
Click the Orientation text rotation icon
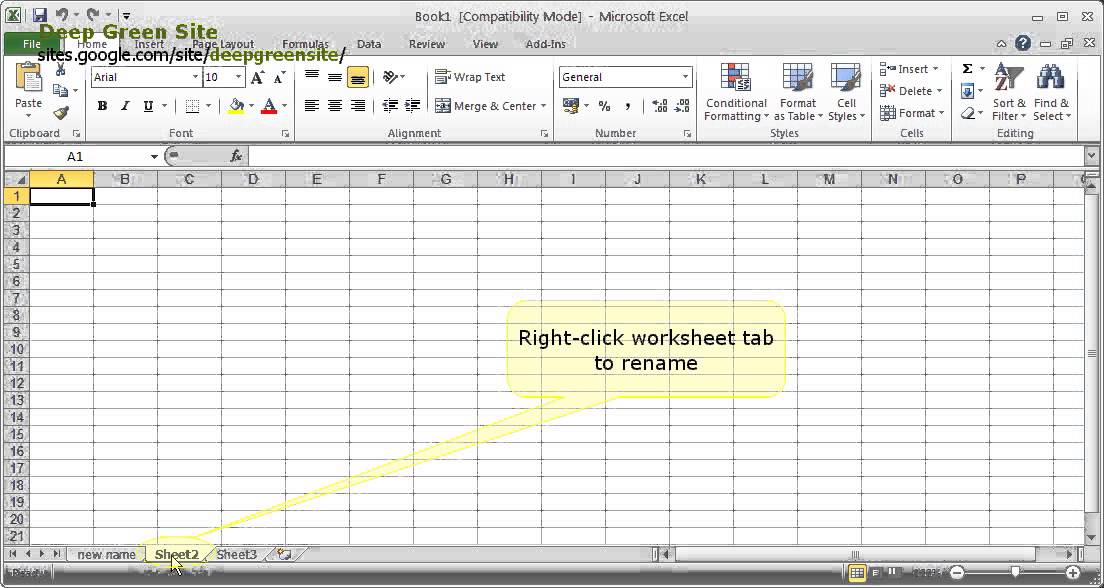391,77
